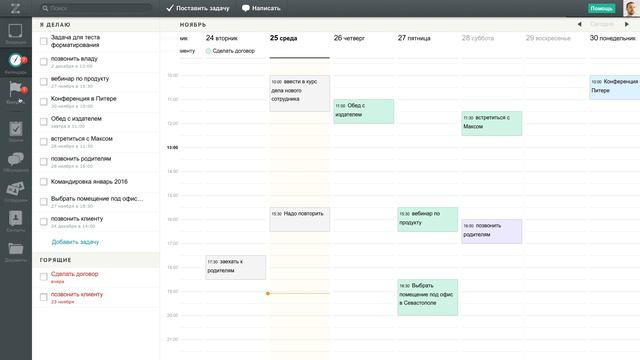Check the red 'Сделать договор' hot task
The width and height of the screenshot is (640, 360).
pyautogui.click(x=44, y=277)
